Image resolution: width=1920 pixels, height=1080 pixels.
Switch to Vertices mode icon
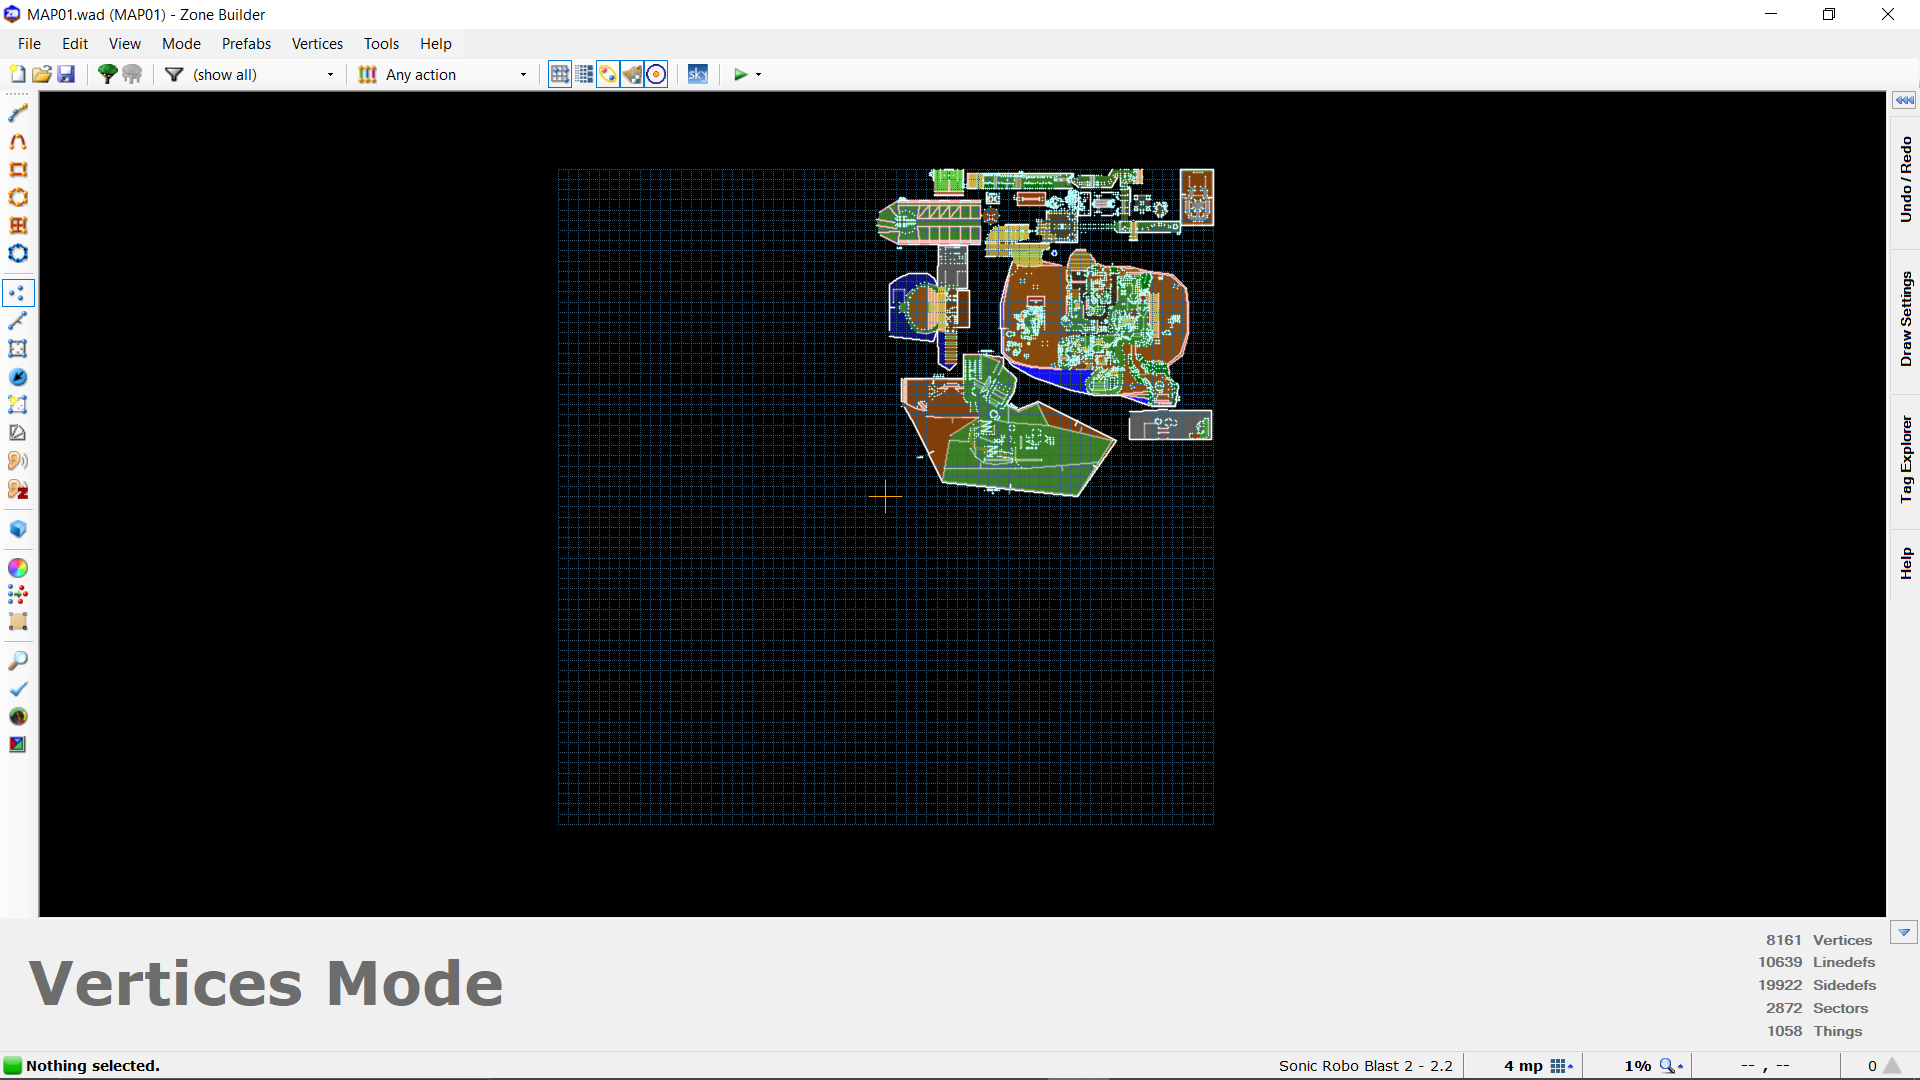point(18,293)
